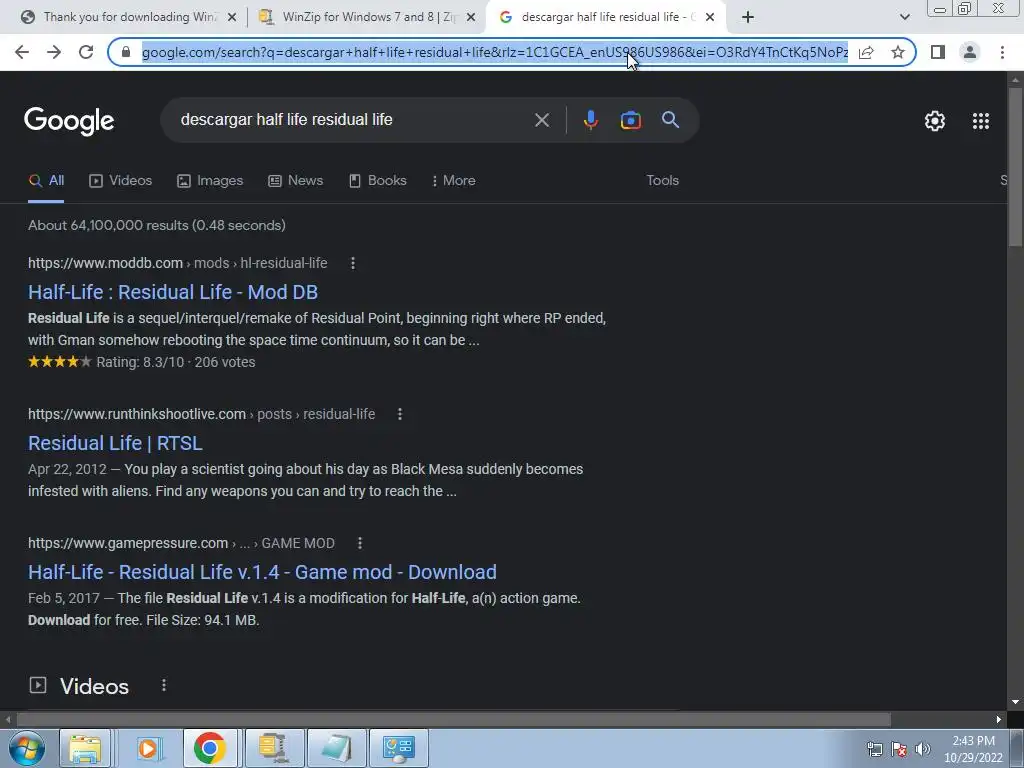The width and height of the screenshot is (1024, 768).
Task: Open 'Half-Life - Residual Life v.1.4' download link
Action: (262, 572)
